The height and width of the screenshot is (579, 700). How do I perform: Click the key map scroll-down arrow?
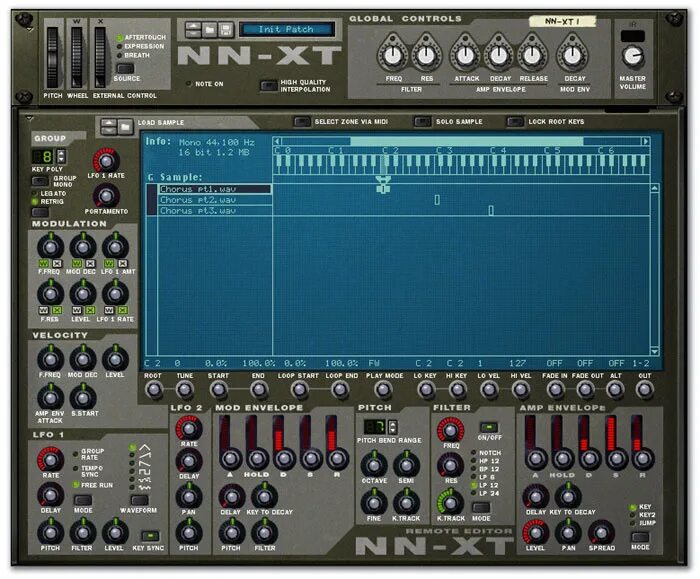click(x=654, y=351)
